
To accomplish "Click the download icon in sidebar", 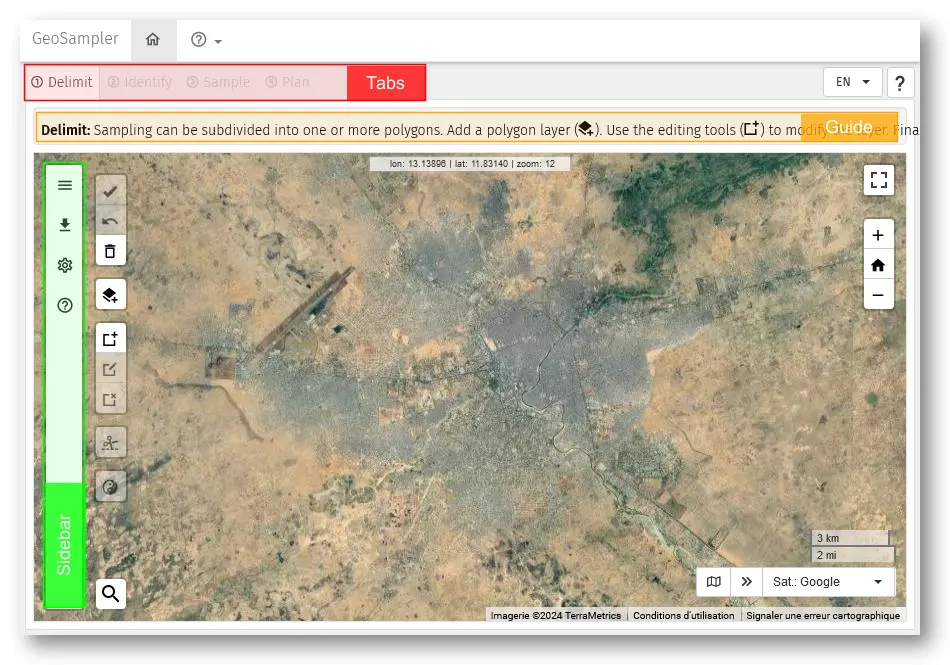I will [65, 225].
